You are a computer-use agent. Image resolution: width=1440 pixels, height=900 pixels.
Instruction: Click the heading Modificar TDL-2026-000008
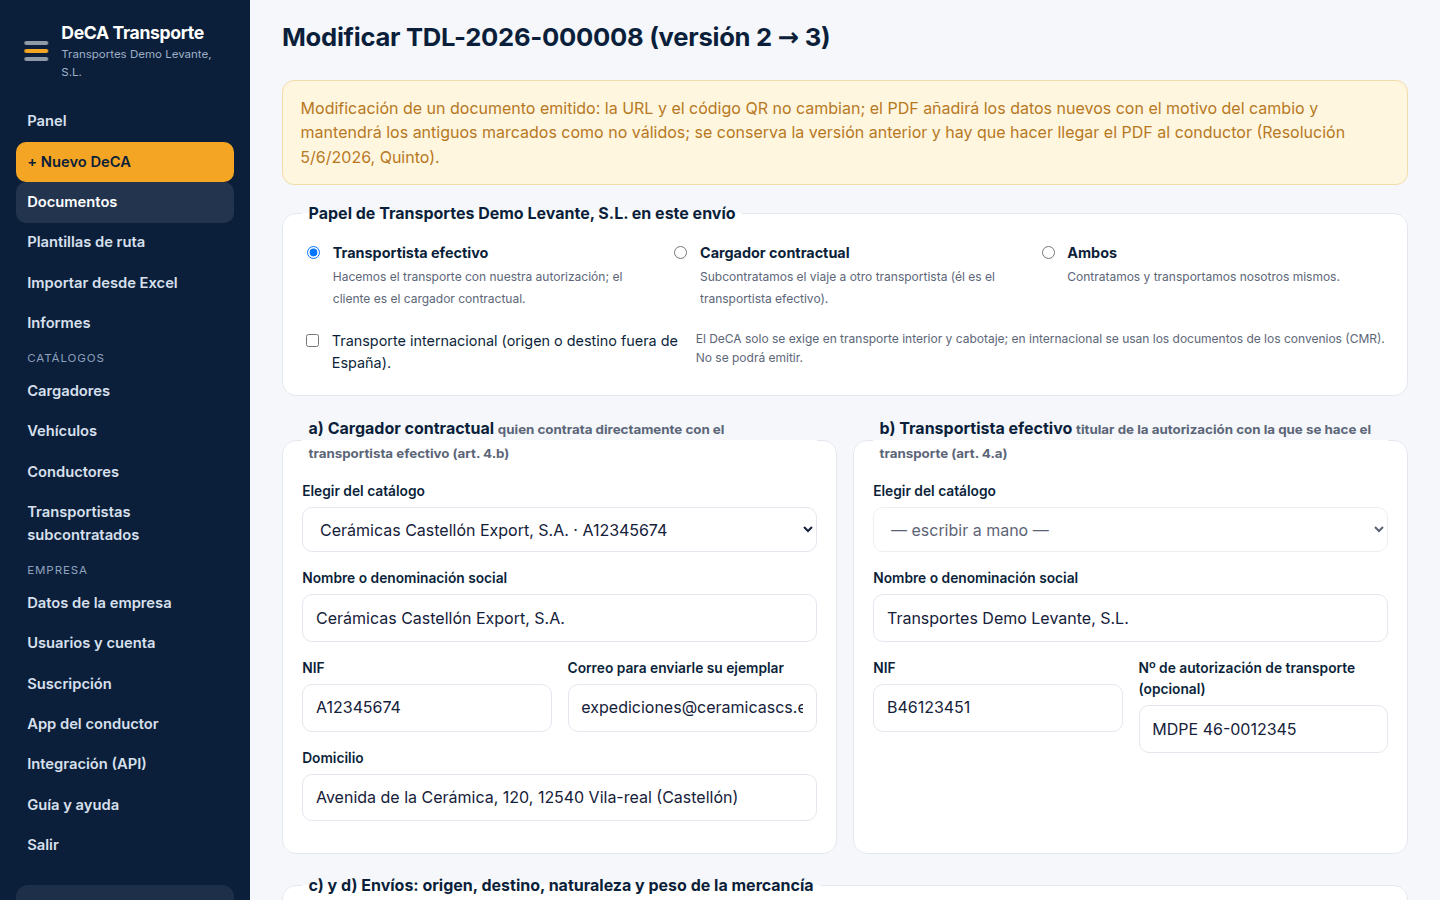(556, 37)
